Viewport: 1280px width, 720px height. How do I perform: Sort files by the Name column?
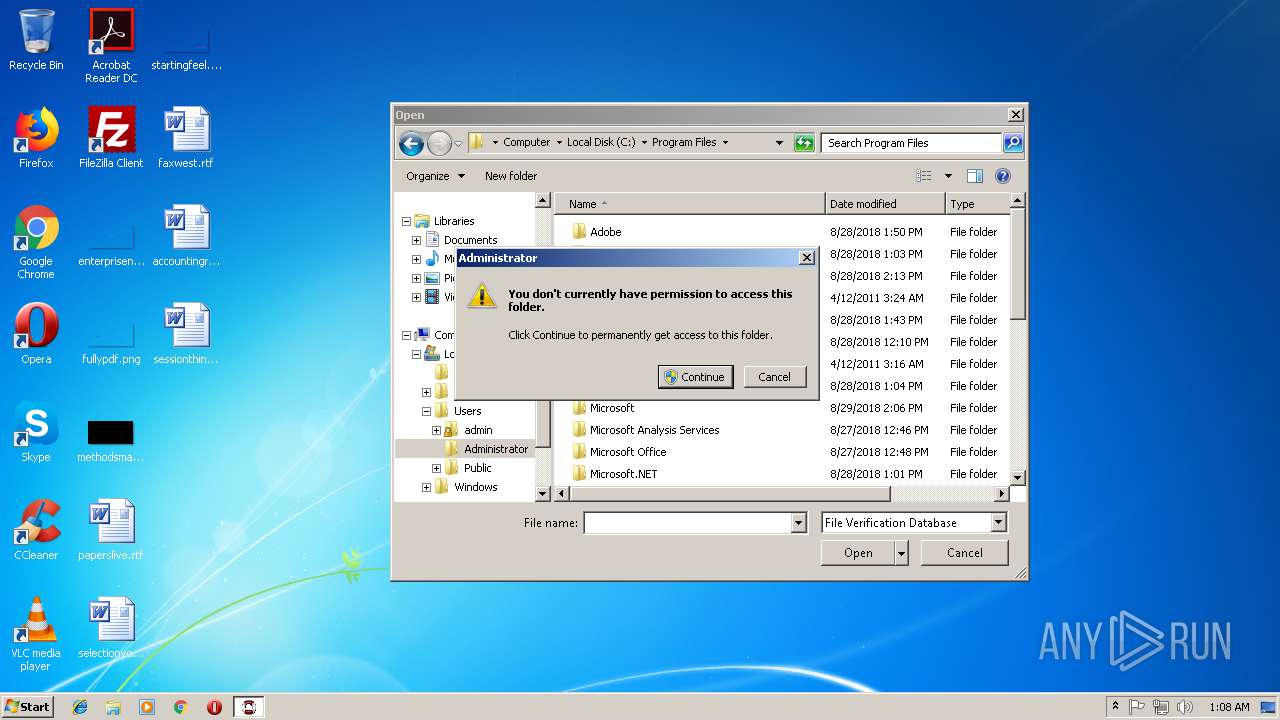coord(690,204)
